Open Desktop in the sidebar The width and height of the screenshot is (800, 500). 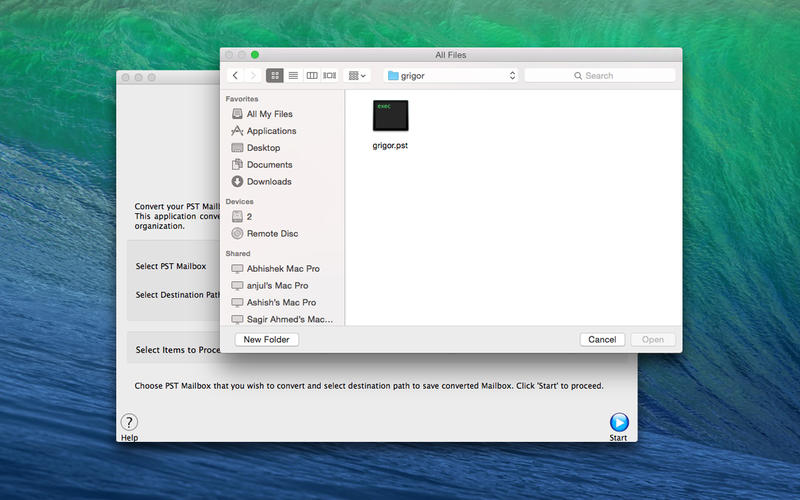(263, 147)
